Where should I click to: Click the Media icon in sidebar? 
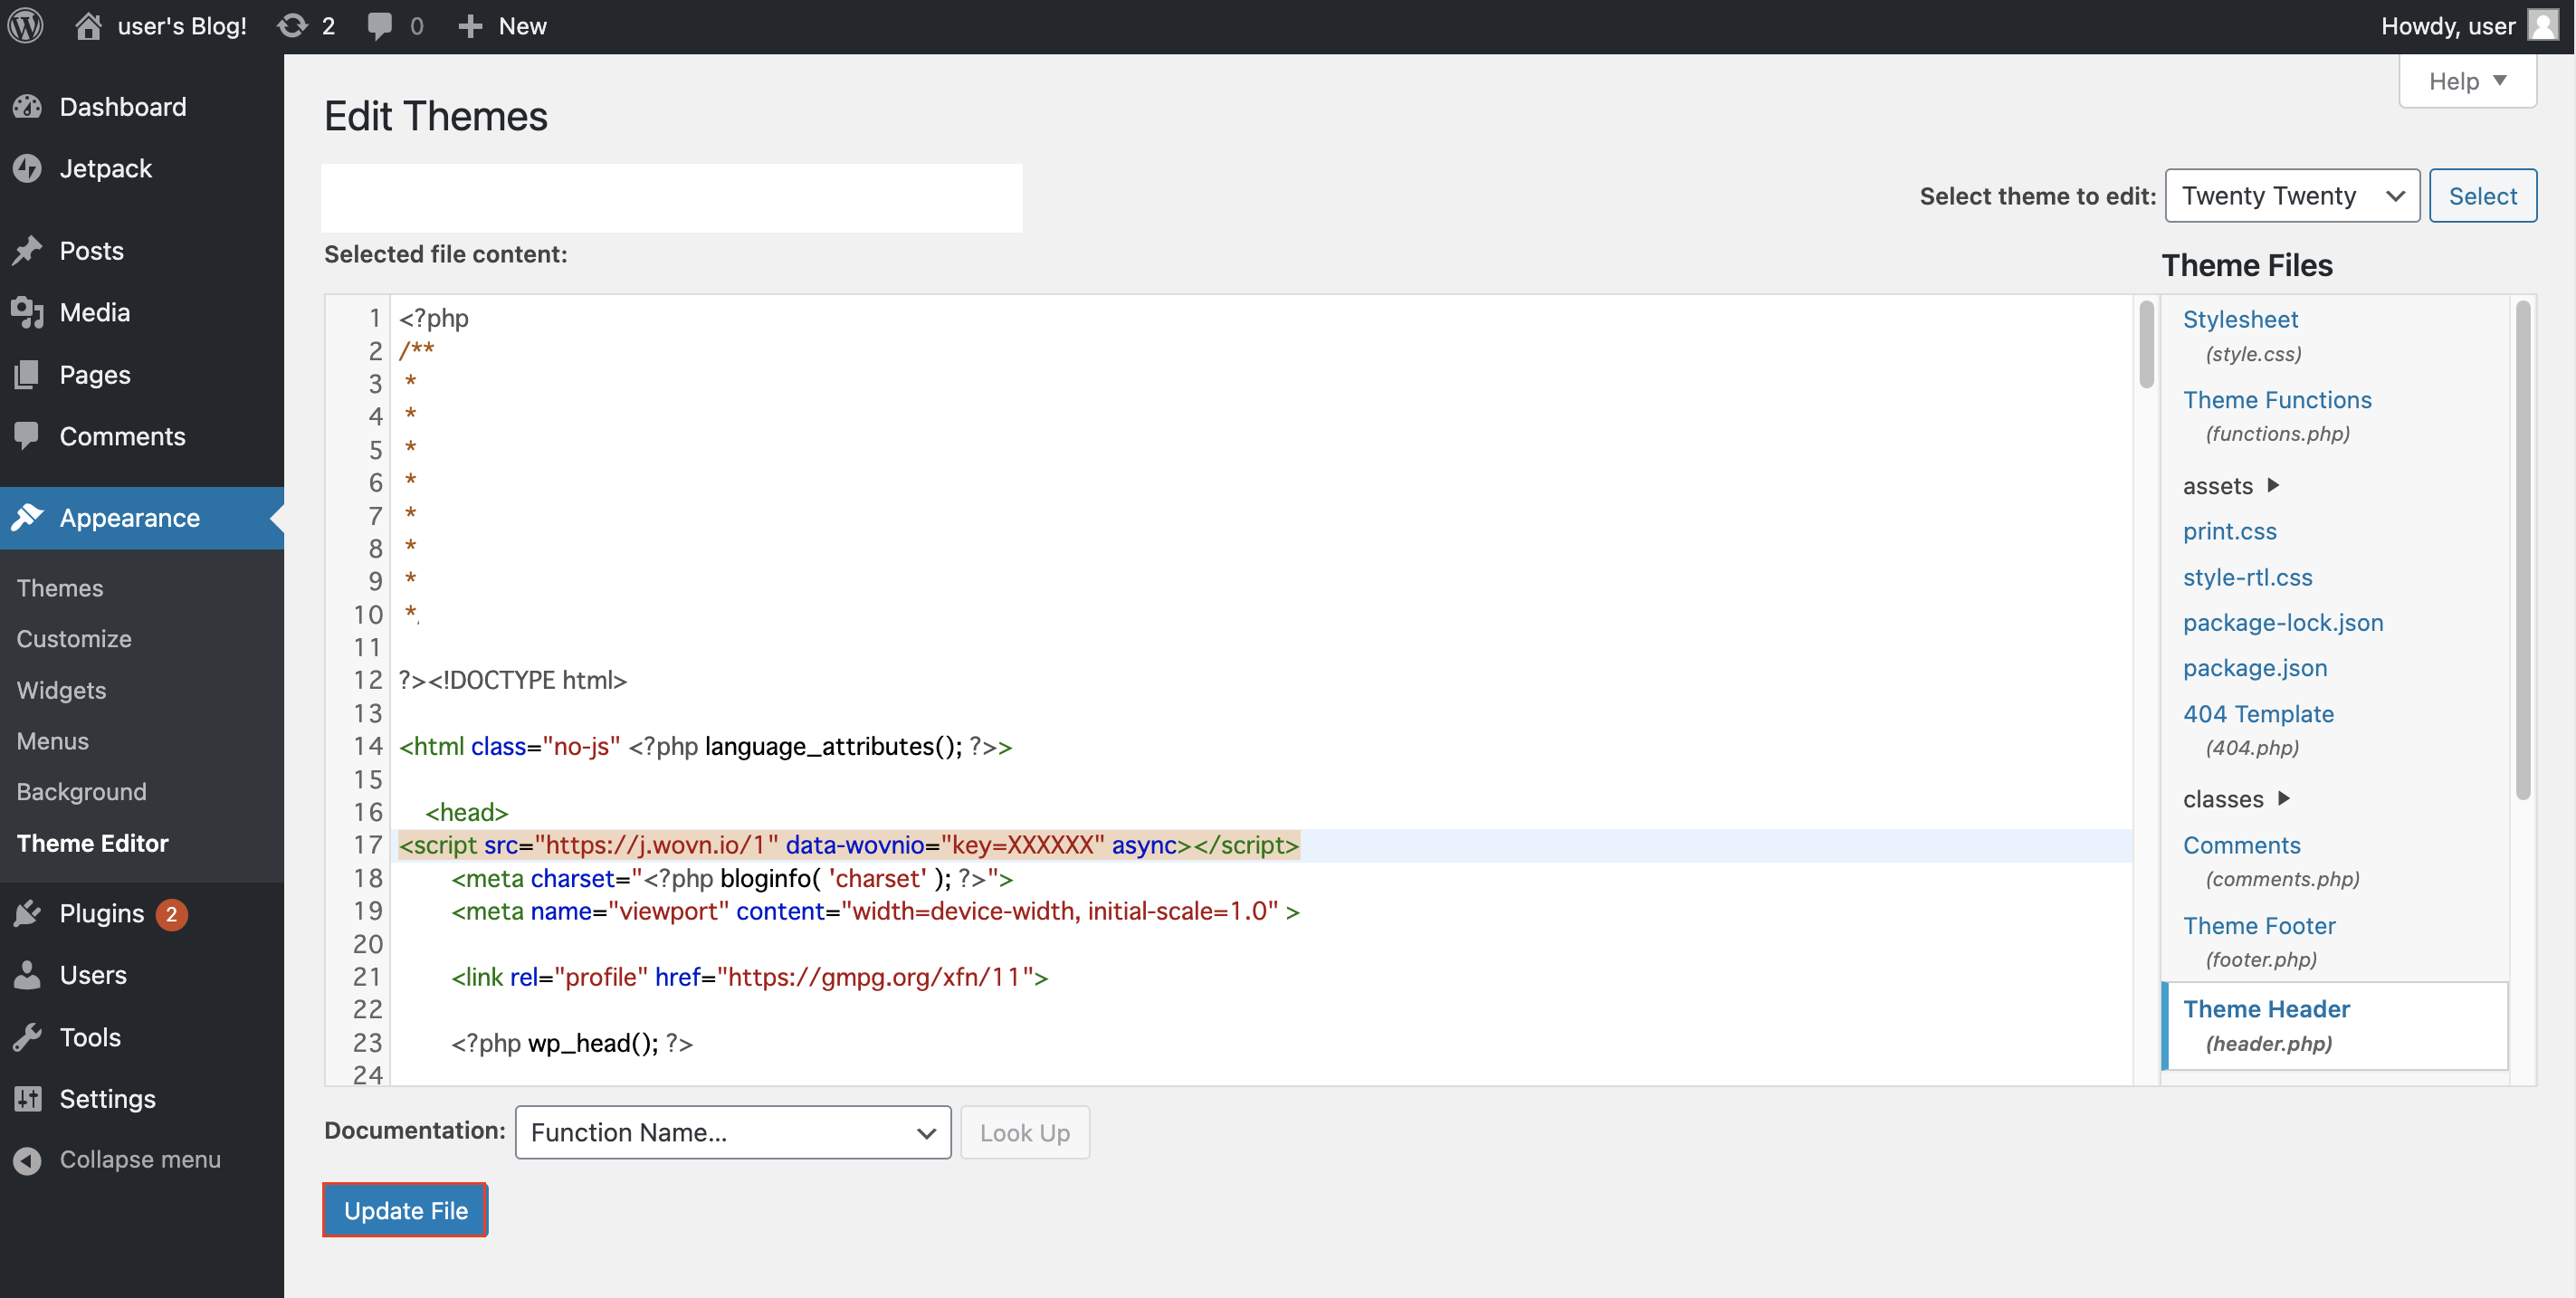[28, 313]
